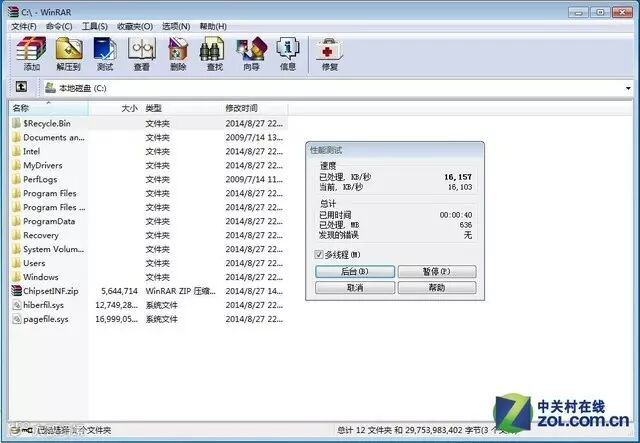Screen dimensions: 640x443
Task: Select the Recovery folder icon
Action: (16, 235)
